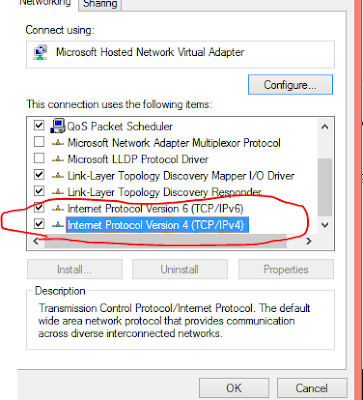This screenshot has height=400, width=363.
Task: Click the list scroll down arrow
Action: point(325,225)
